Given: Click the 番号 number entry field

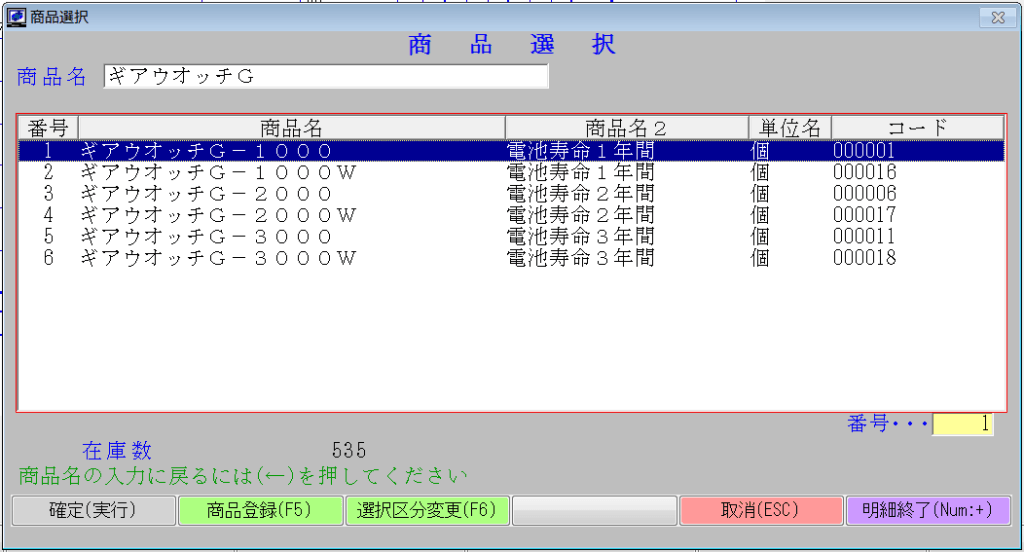Looking at the screenshot, I should click(963, 424).
